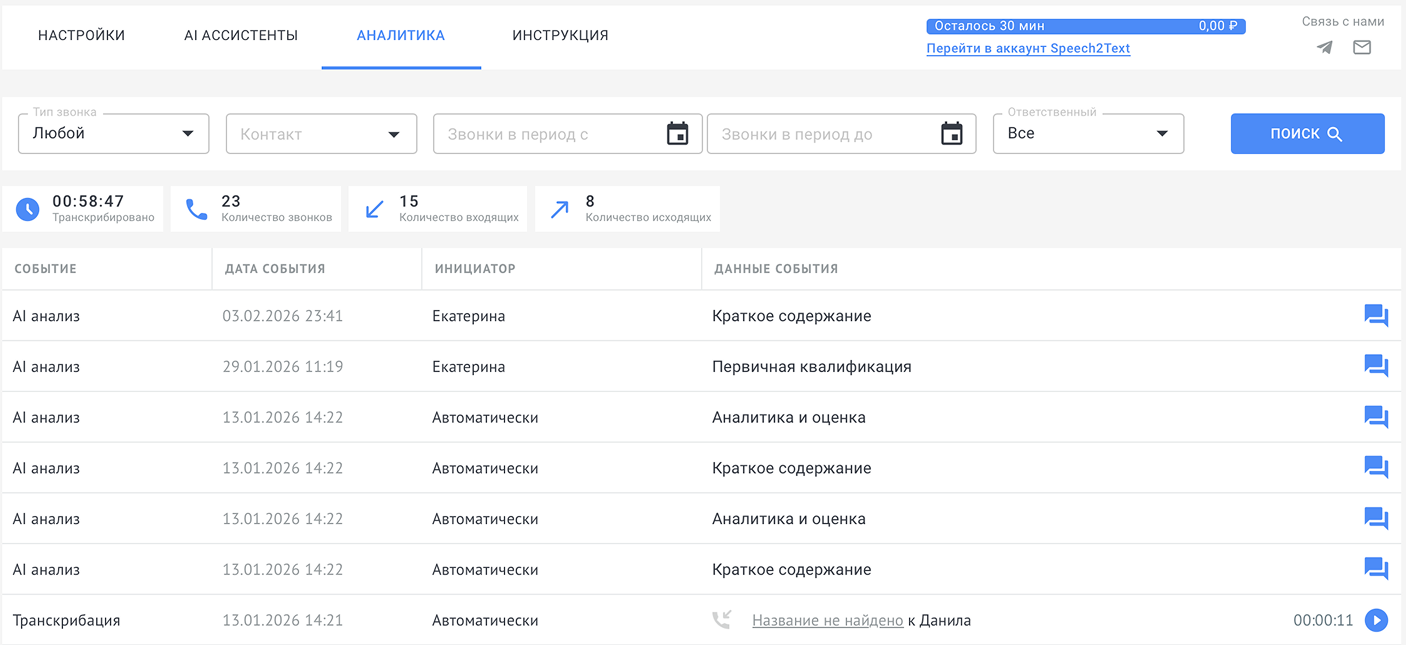This screenshot has width=1406, height=645.
Task: Open the AI Ассистенты tab
Action: click(241, 36)
